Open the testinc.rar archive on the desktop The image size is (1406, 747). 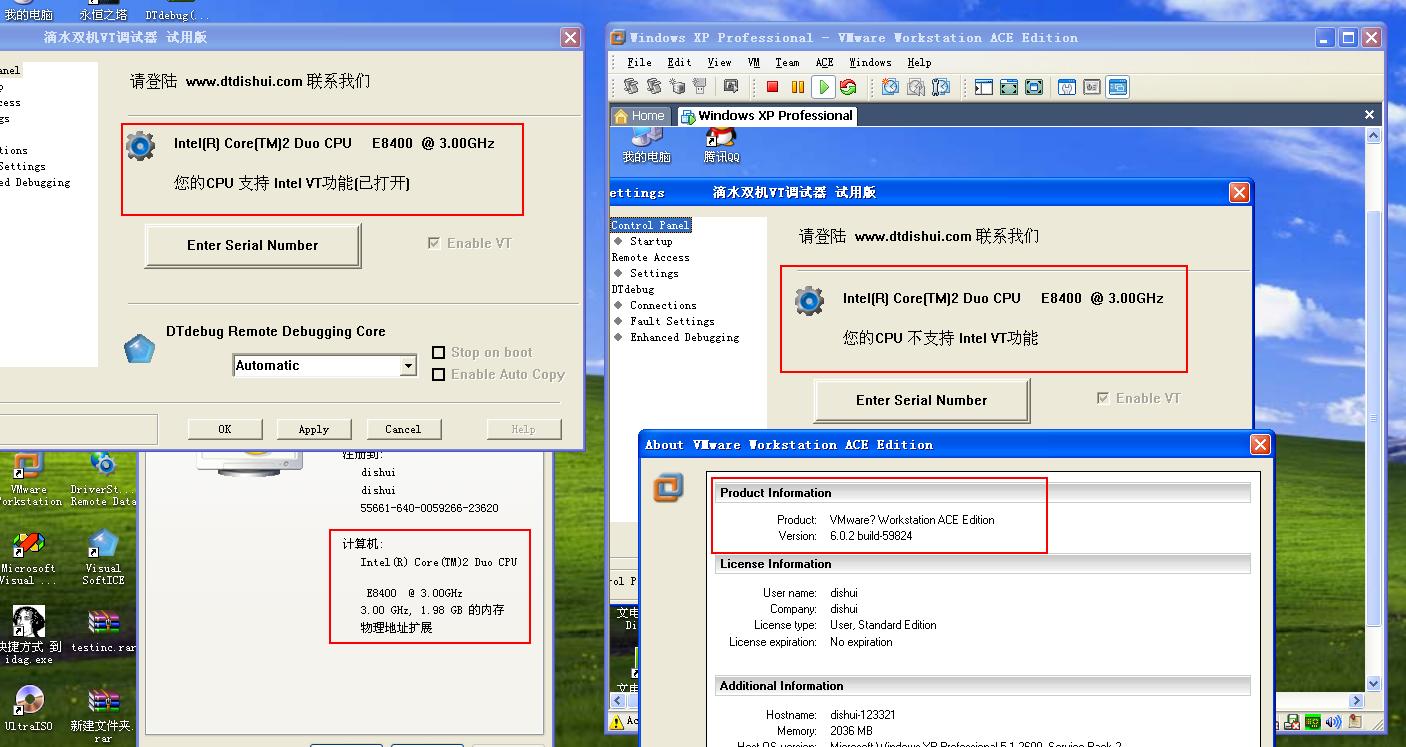click(103, 630)
